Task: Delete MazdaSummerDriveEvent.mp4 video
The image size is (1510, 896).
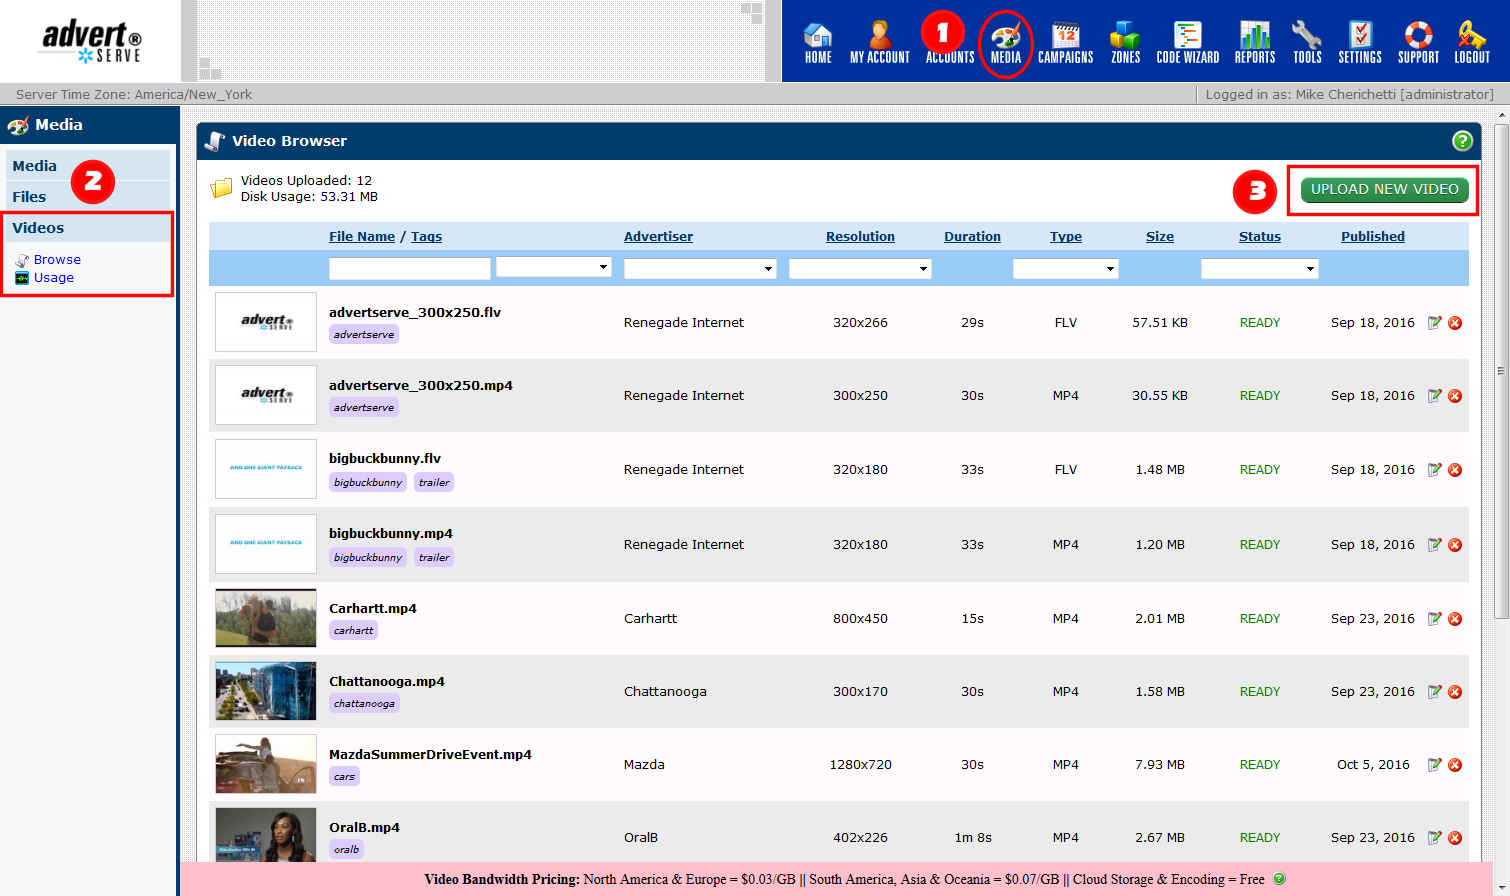Action: [1455, 765]
